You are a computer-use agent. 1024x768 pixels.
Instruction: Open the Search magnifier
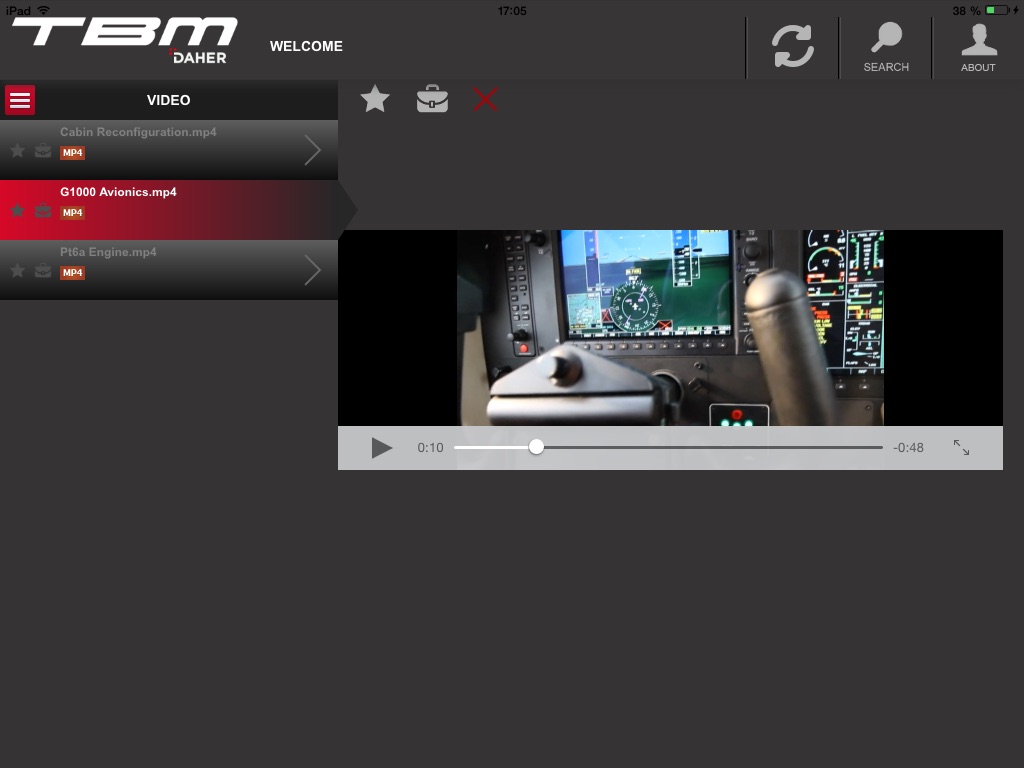pyautogui.click(x=886, y=46)
